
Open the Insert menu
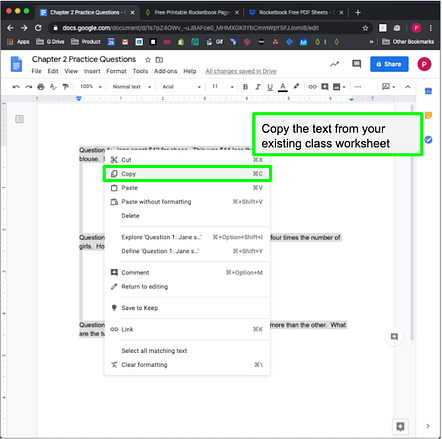92,71
